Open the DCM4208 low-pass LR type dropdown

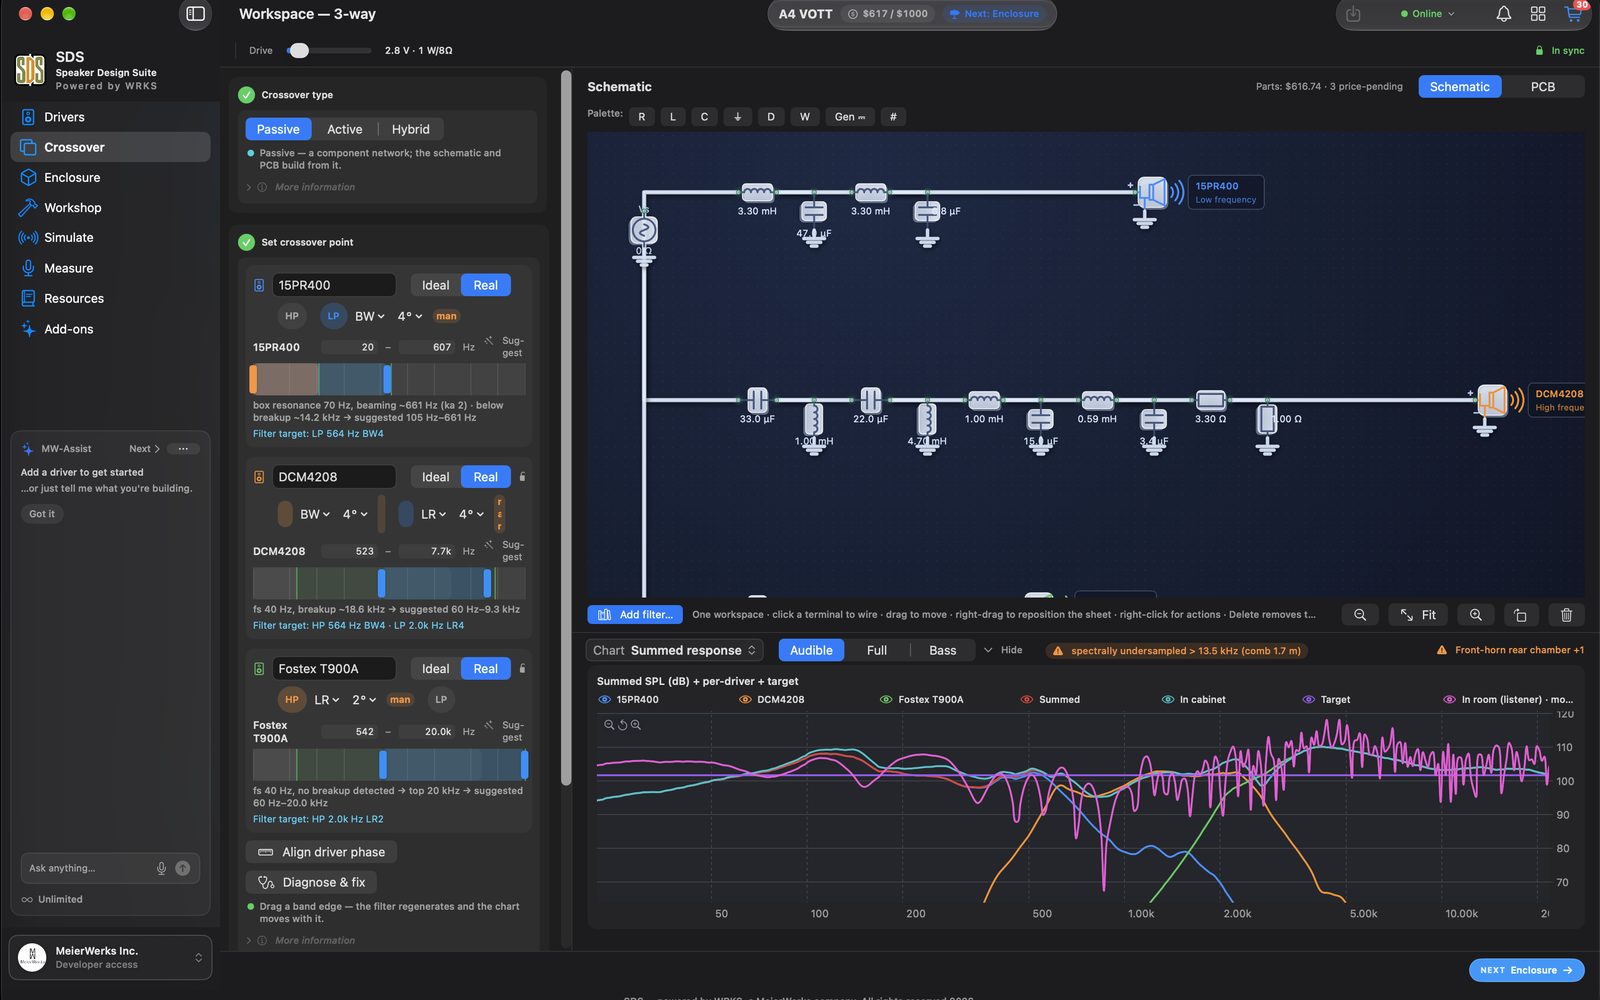pyautogui.click(x=434, y=514)
